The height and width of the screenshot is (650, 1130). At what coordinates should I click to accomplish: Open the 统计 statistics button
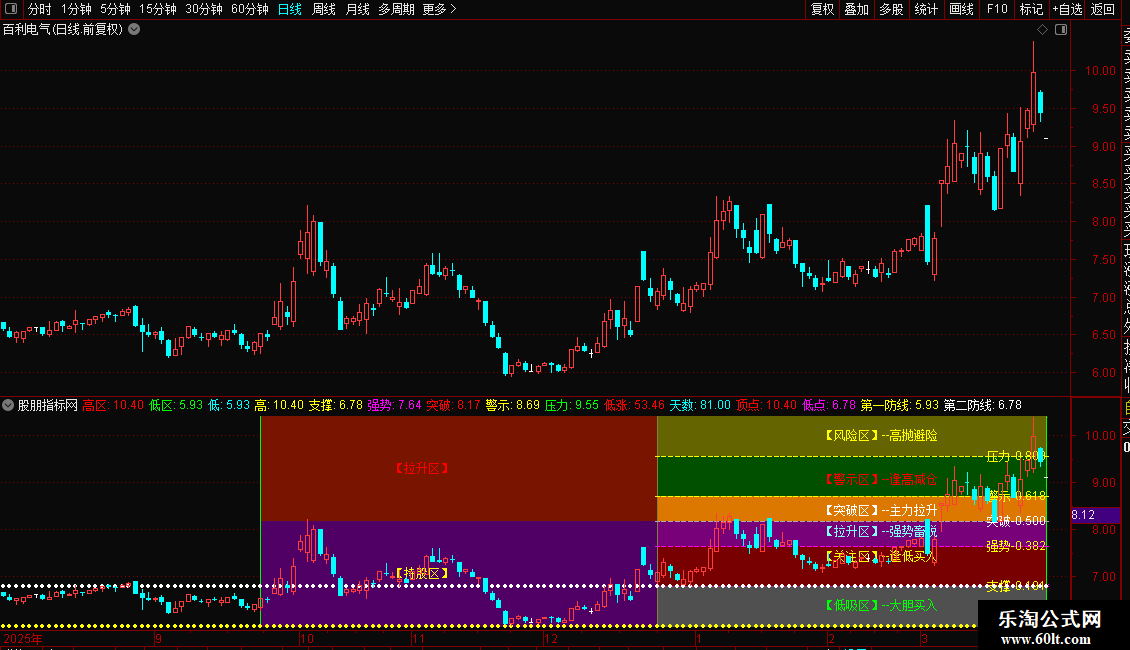point(926,9)
